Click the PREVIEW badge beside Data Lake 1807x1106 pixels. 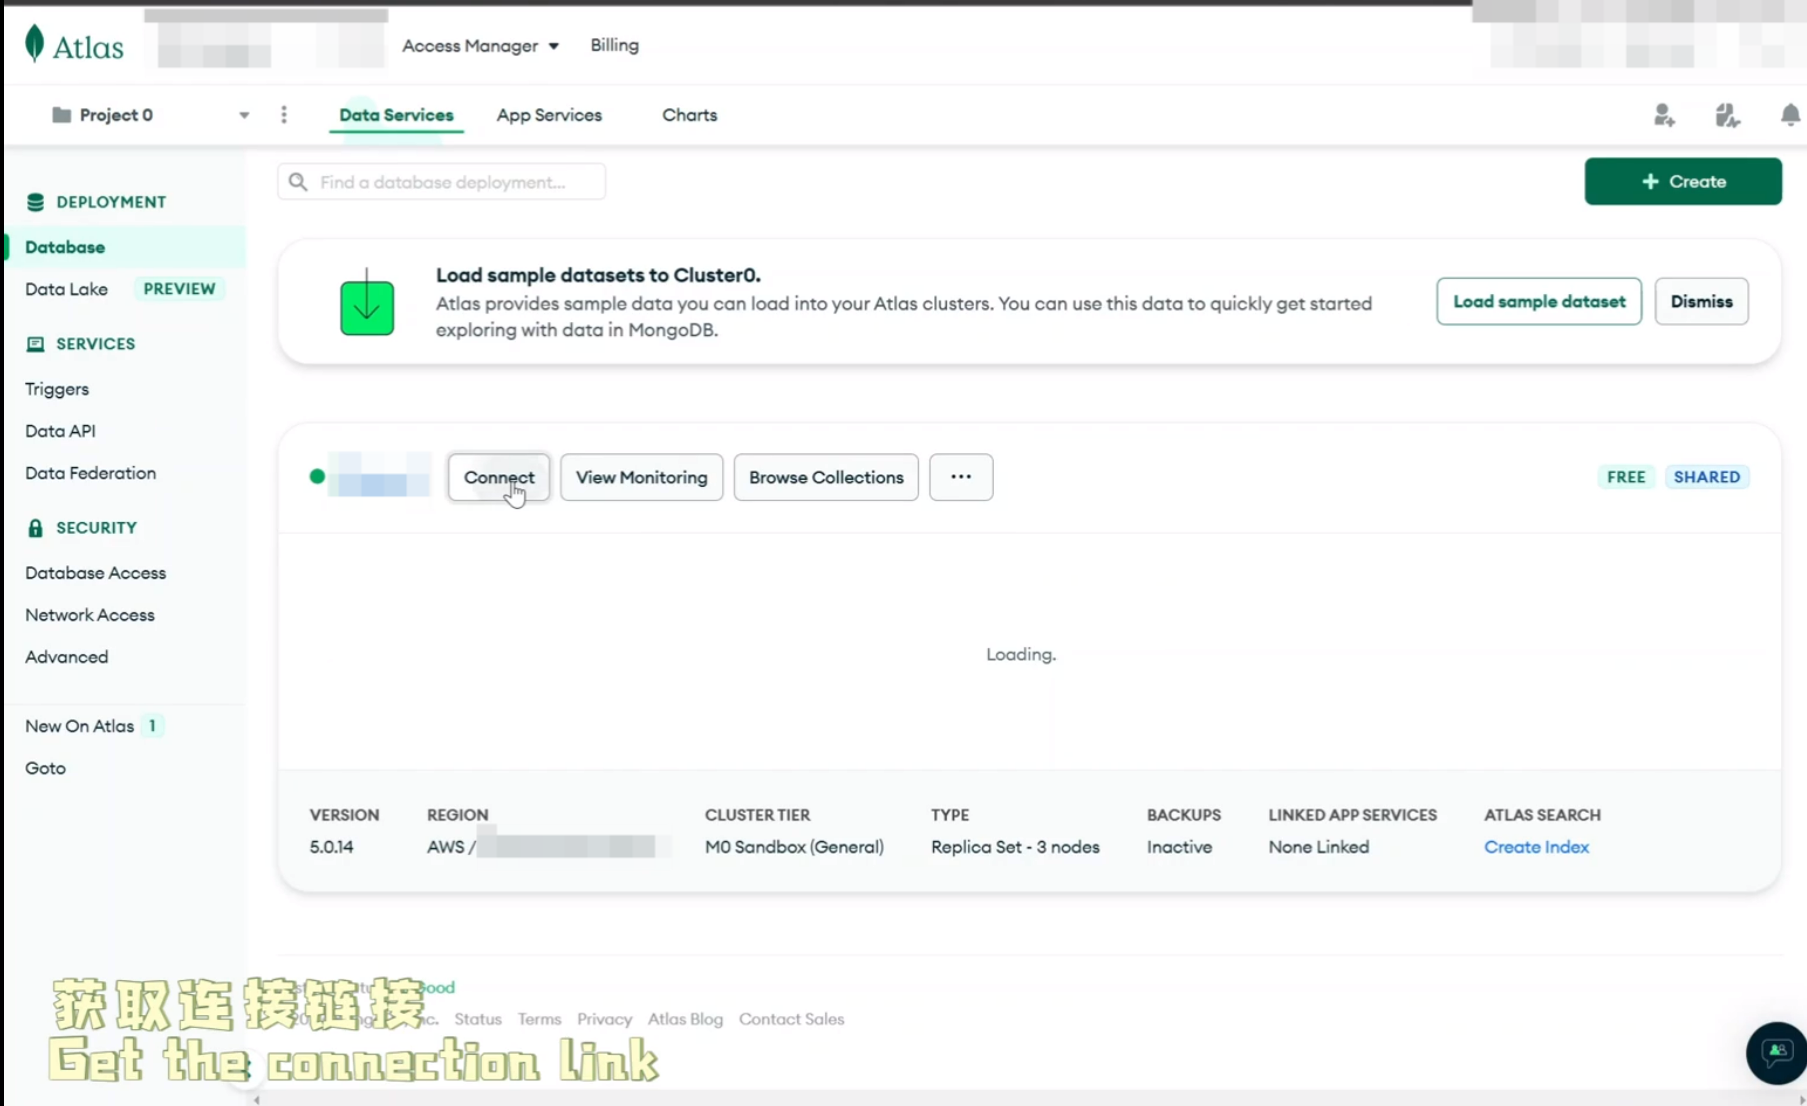click(179, 289)
